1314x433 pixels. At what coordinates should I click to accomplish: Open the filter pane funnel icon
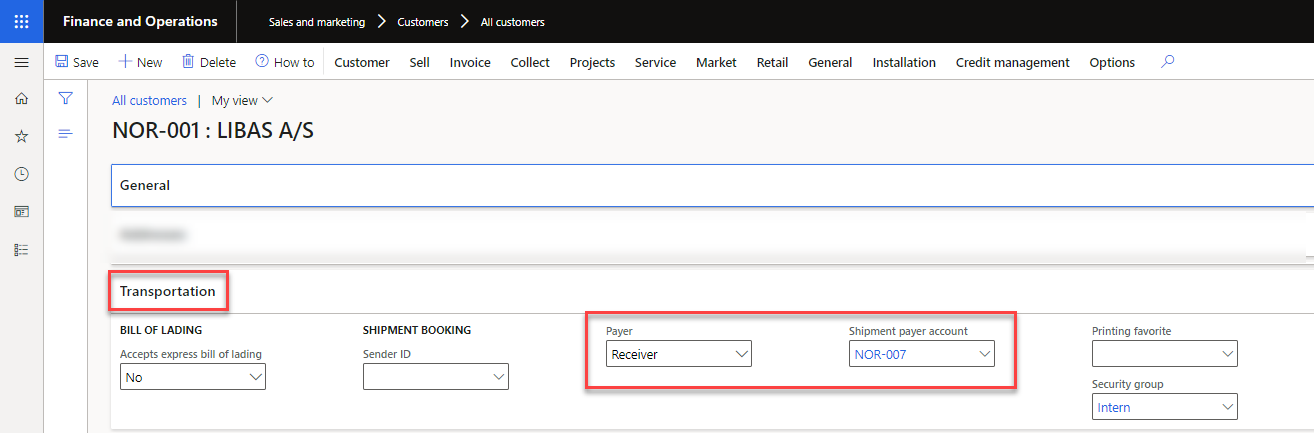pos(65,98)
